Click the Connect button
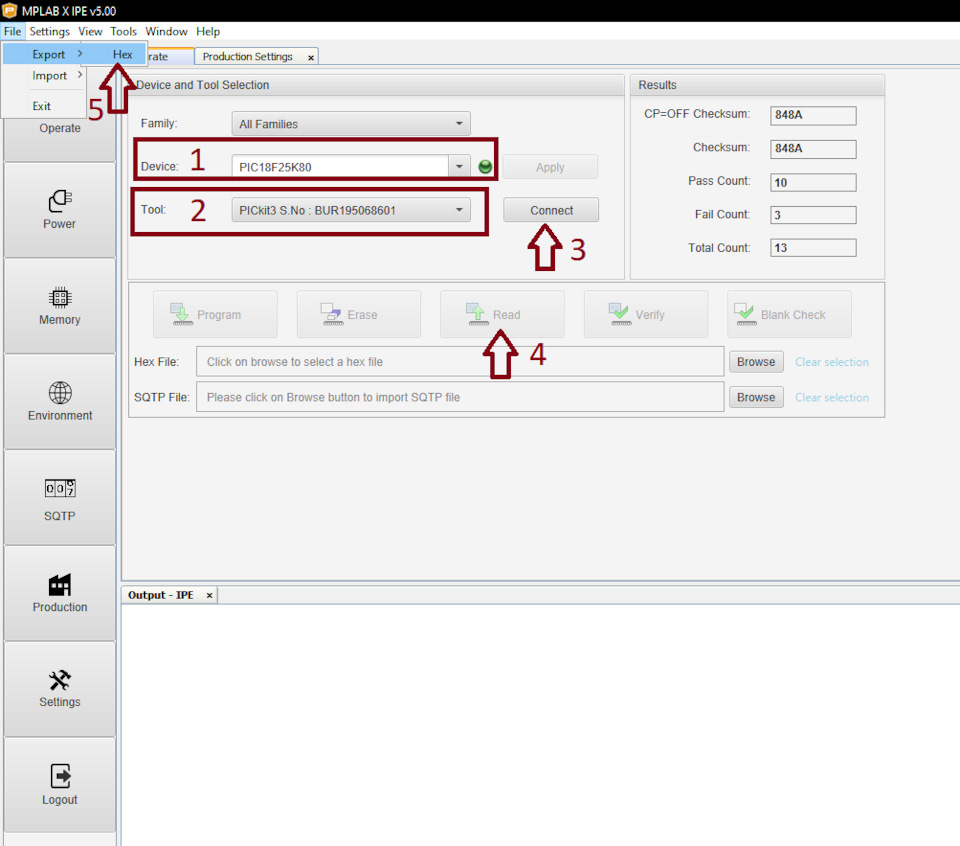Image resolution: width=960 pixels, height=846 pixels. click(551, 210)
